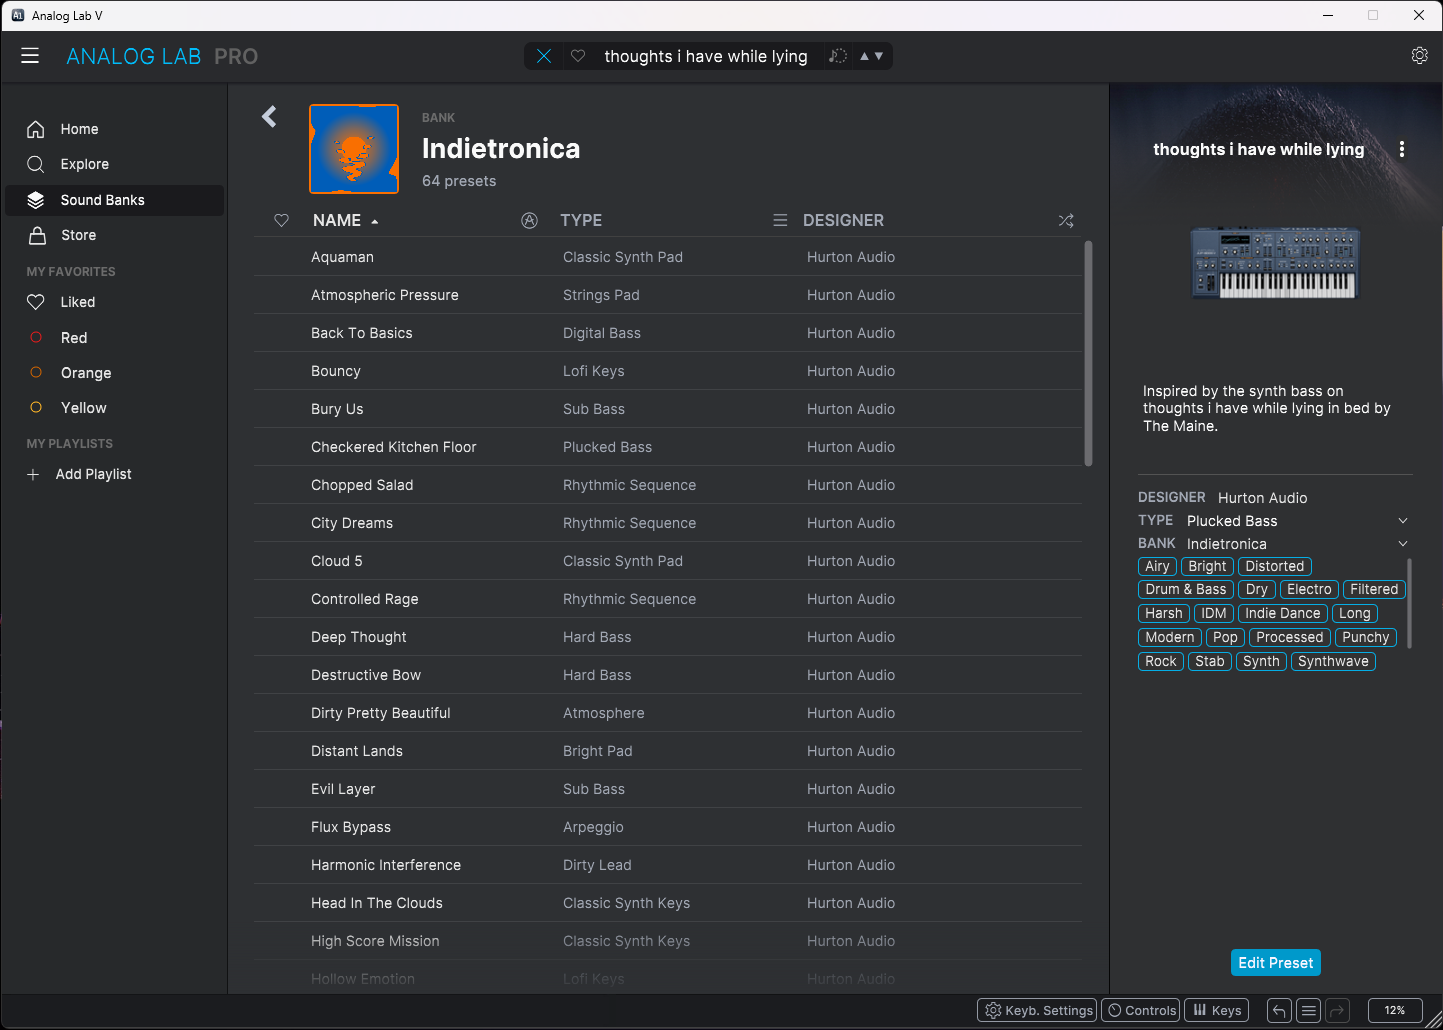
Task: Toggle the Distorted tag
Action: pyautogui.click(x=1275, y=566)
